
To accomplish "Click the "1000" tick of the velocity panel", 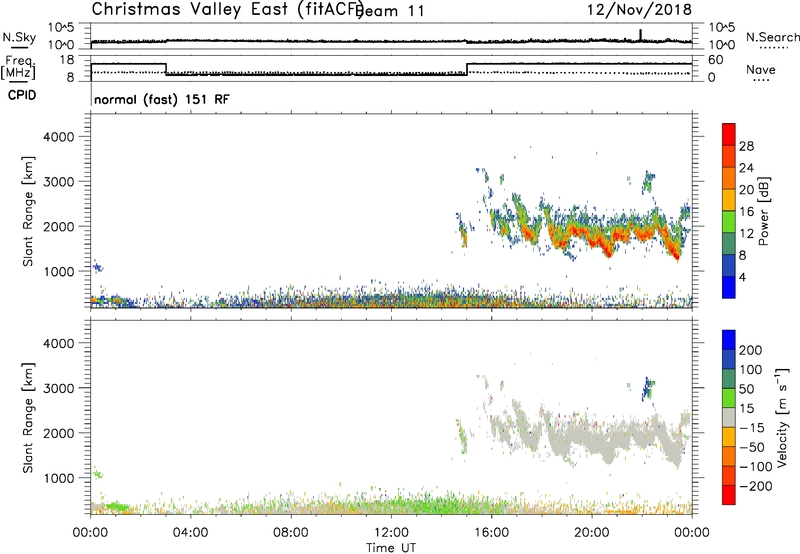I will (x=59, y=478).
